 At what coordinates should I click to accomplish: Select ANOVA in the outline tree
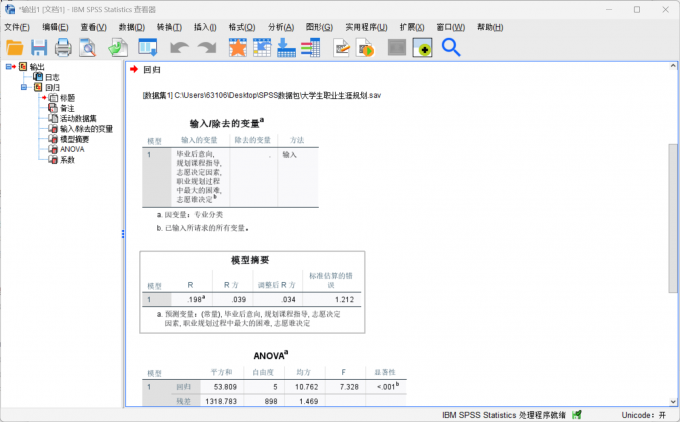tap(72, 149)
